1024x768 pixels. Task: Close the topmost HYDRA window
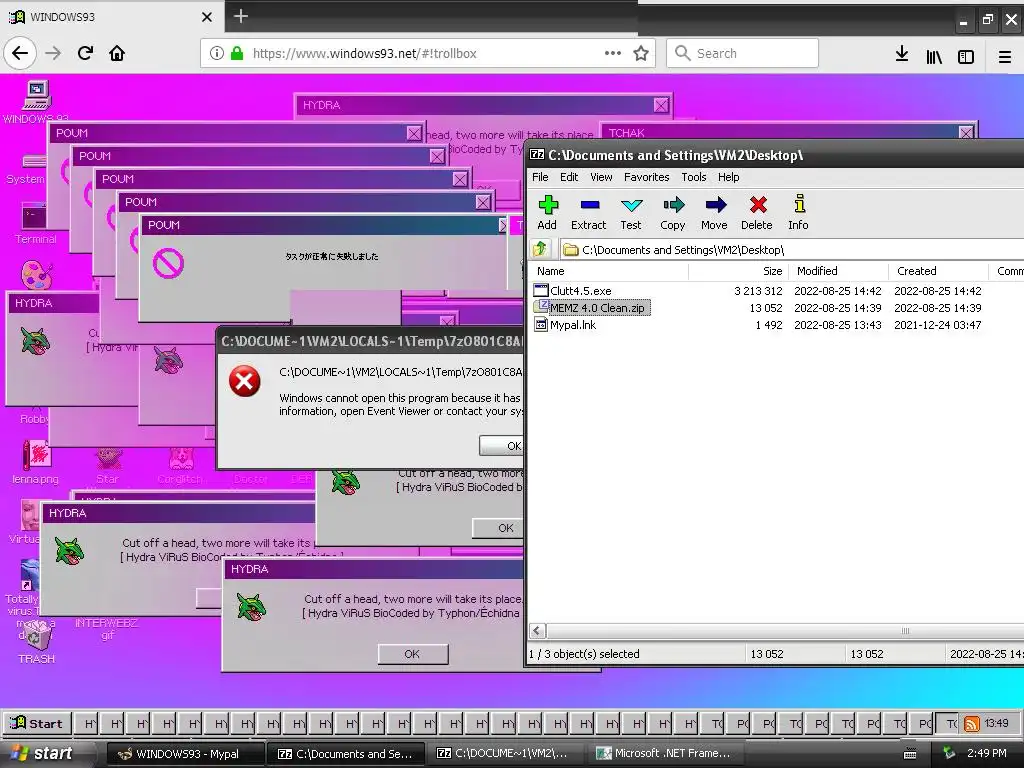[x=661, y=105]
